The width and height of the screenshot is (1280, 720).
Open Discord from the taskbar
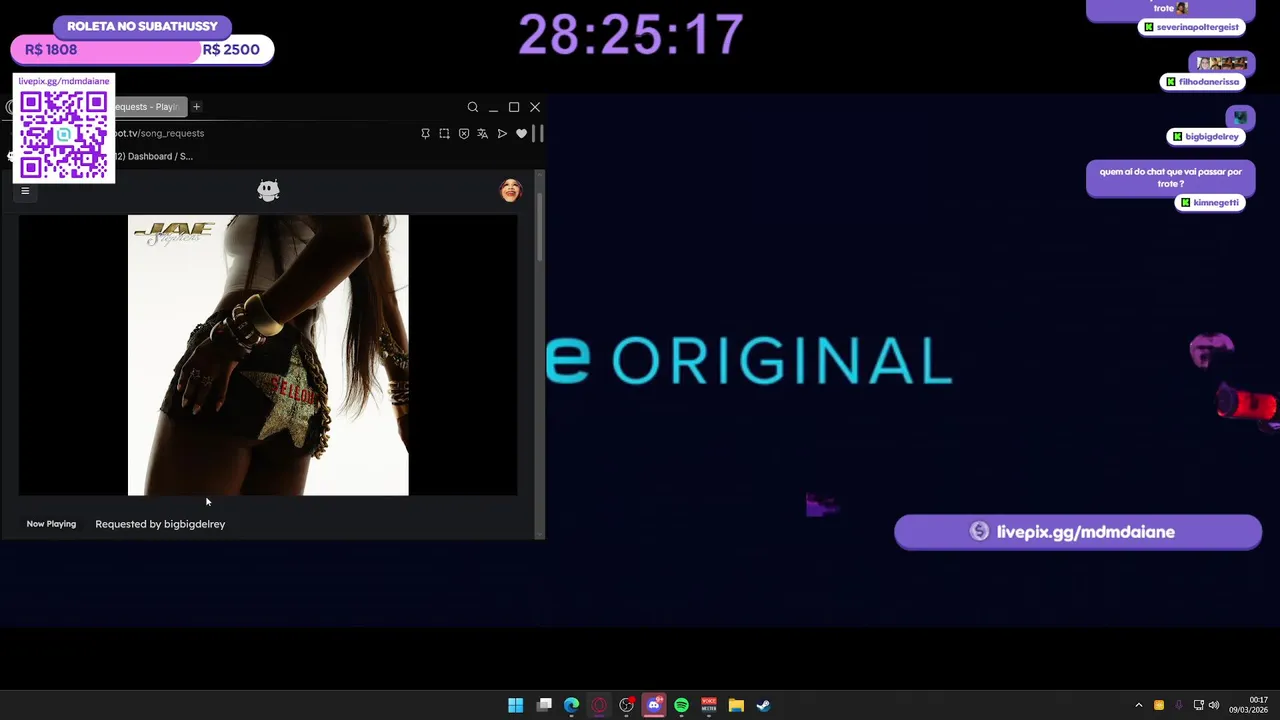654,705
